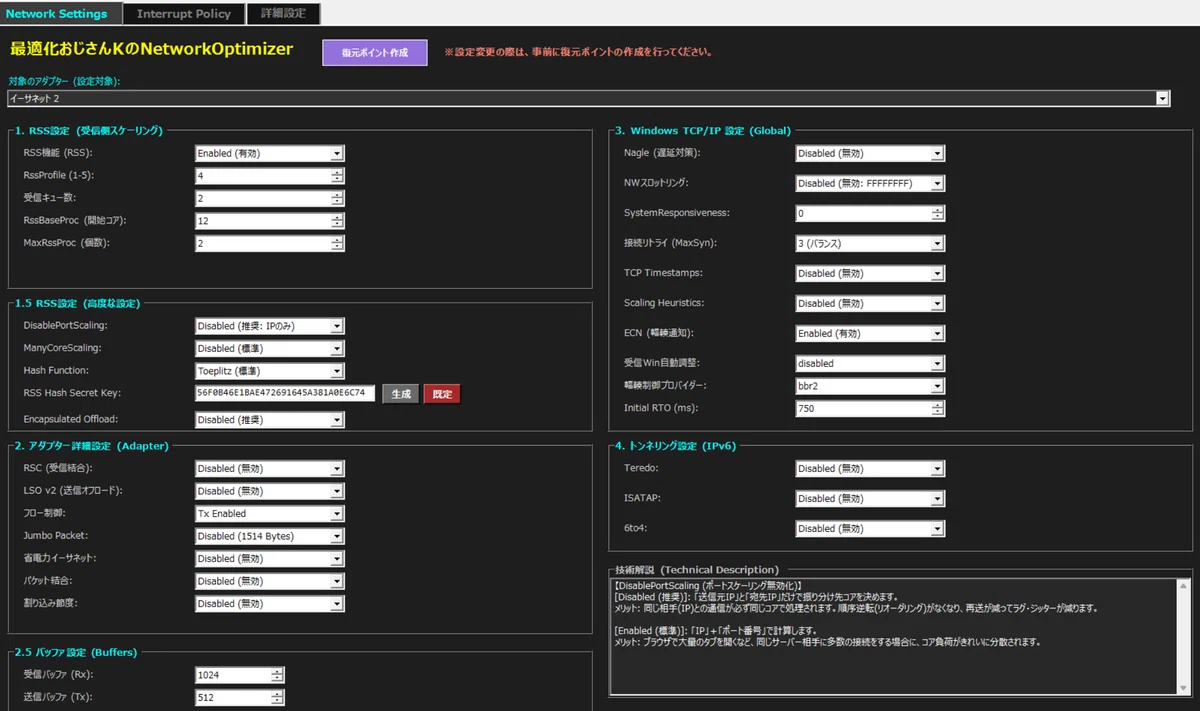The width and height of the screenshot is (1200, 711).
Task: Open the 詳細設定 tab
Action: 284,13
